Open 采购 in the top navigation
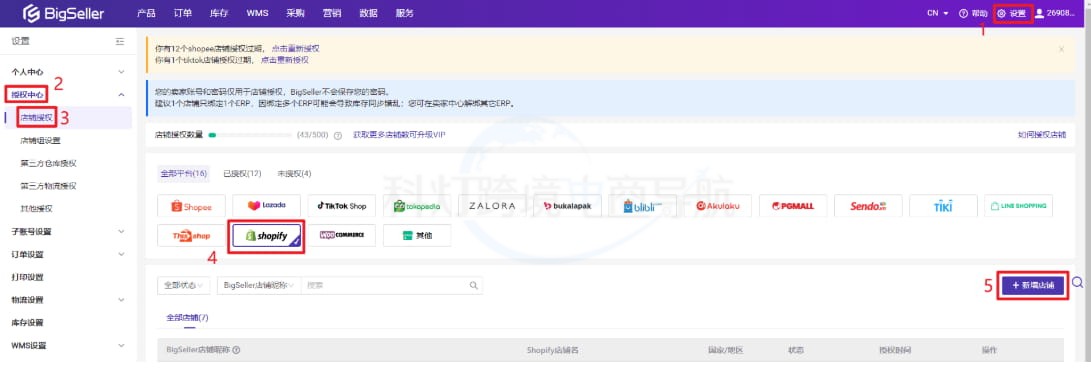The image size is (1091, 369). [x=295, y=13]
